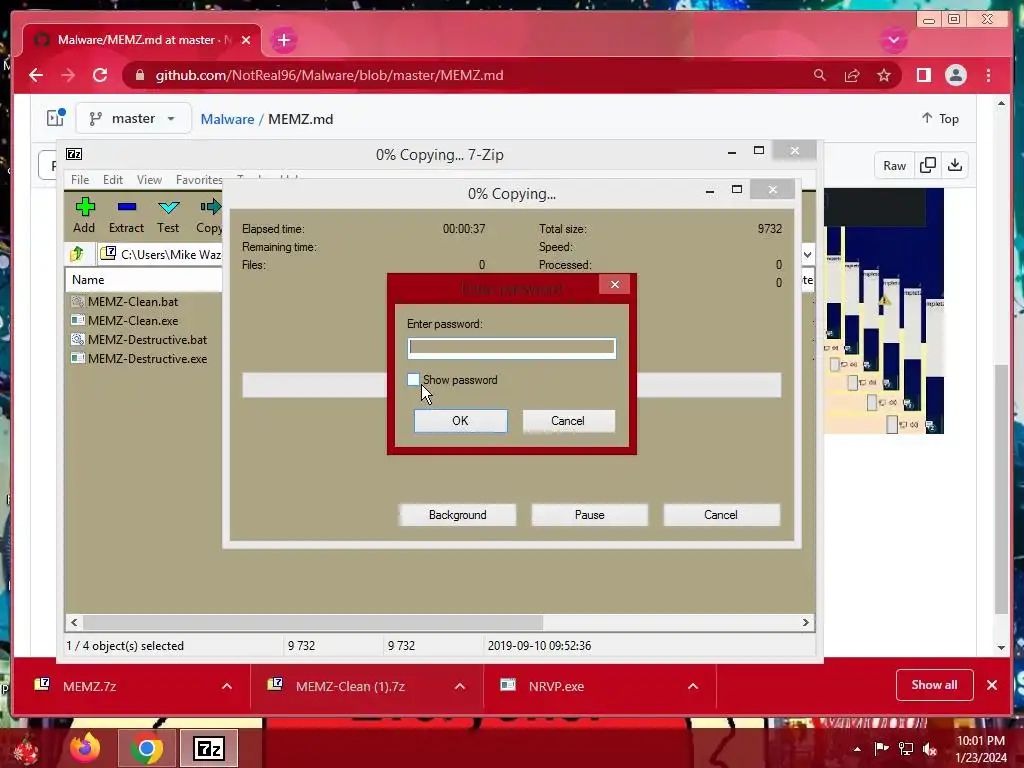Download the raw MEMZ.md file

pos(955,165)
